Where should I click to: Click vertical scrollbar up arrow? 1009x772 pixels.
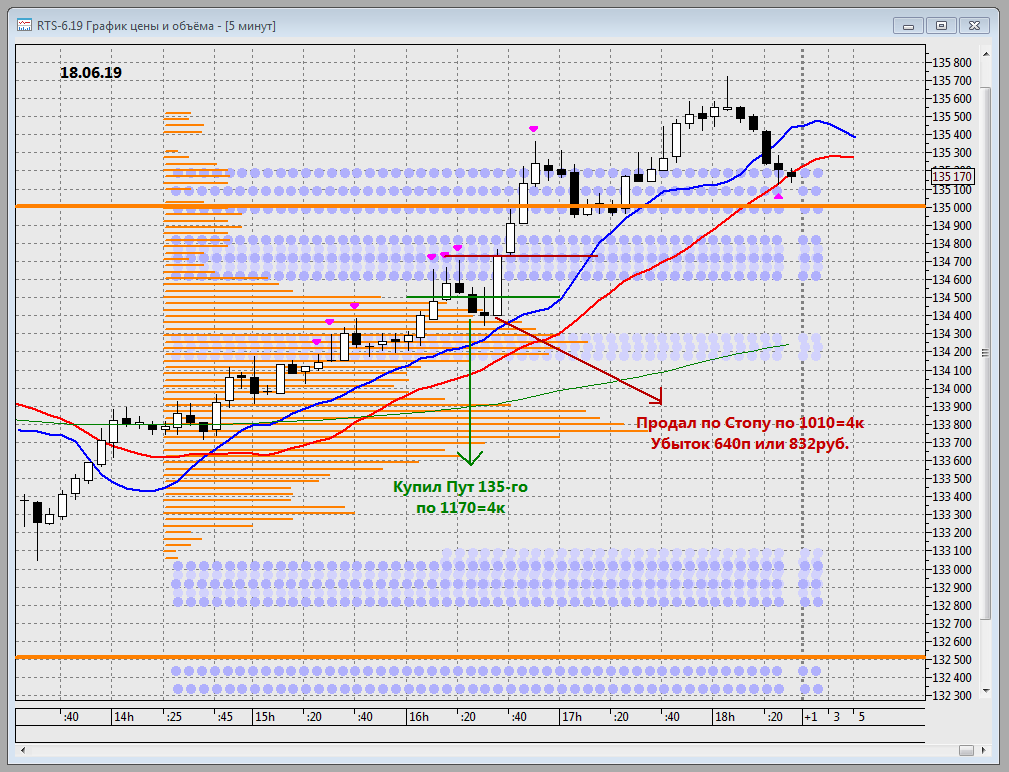coord(985,56)
